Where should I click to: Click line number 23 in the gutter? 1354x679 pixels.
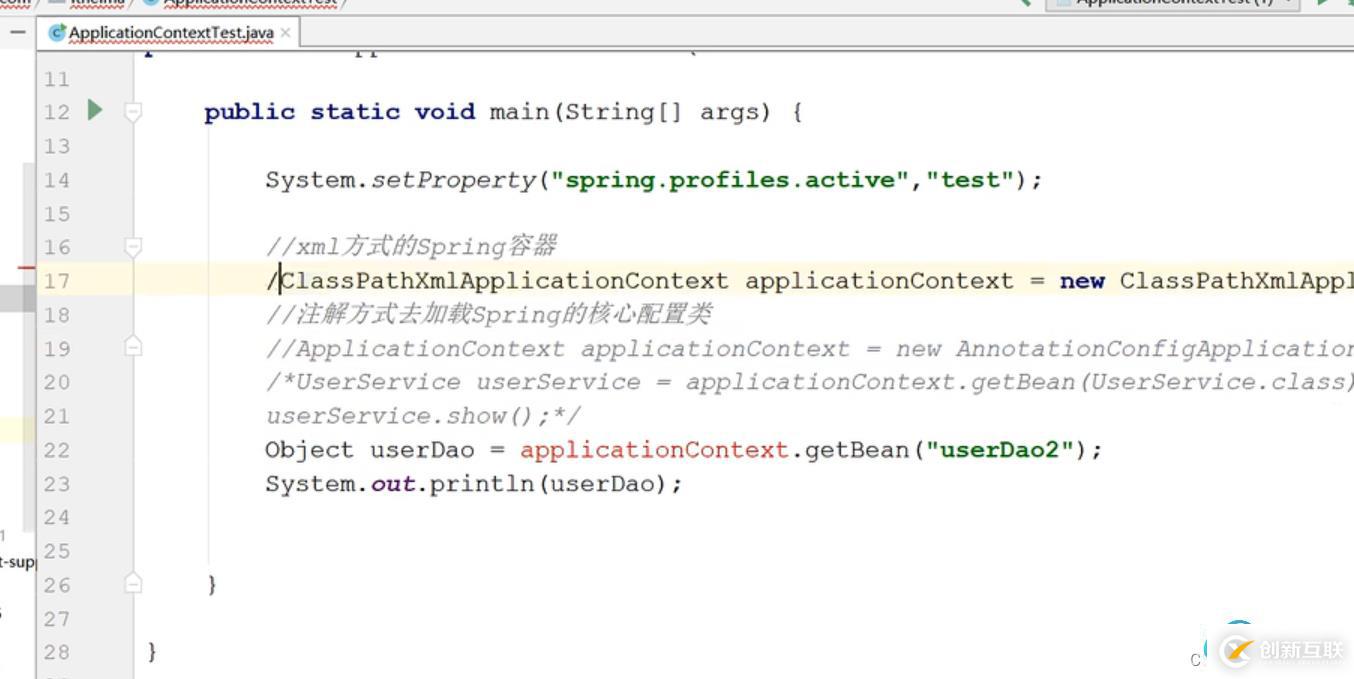(57, 484)
